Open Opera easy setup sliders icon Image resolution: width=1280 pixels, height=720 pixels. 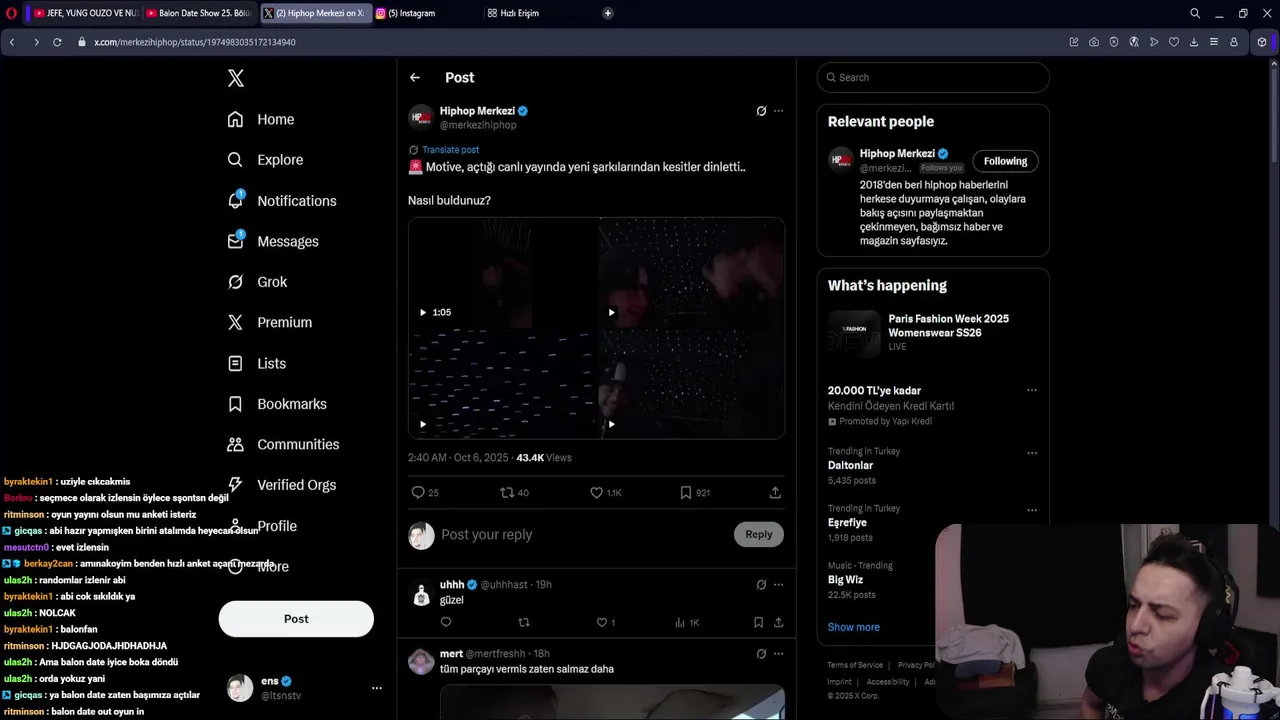(1214, 42)
